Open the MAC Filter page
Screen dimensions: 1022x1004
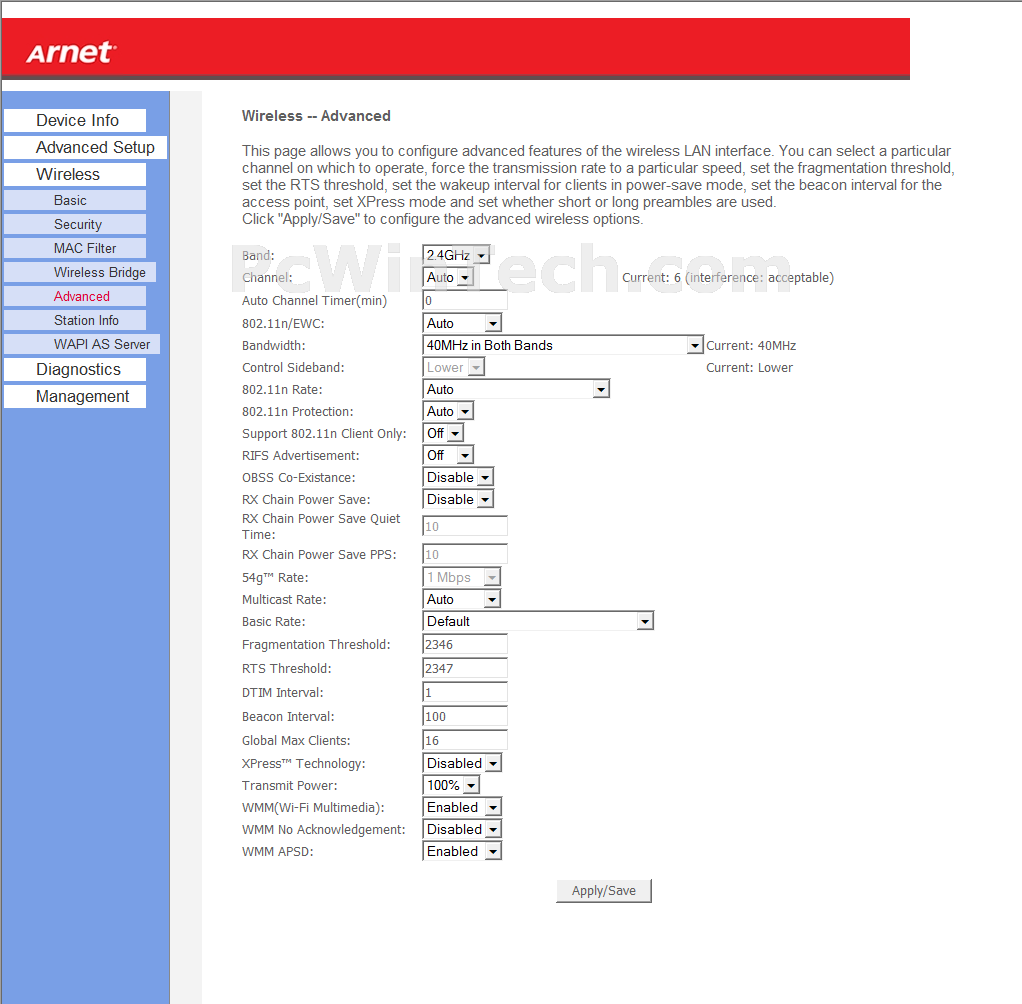click(75, 248)
